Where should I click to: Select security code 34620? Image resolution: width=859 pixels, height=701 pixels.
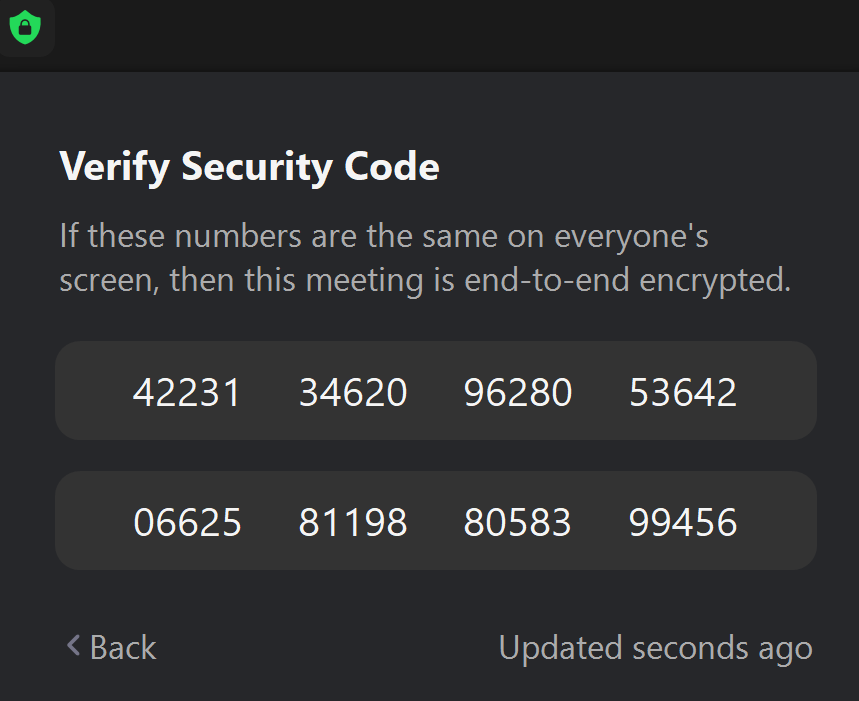(x=353, y=392)
